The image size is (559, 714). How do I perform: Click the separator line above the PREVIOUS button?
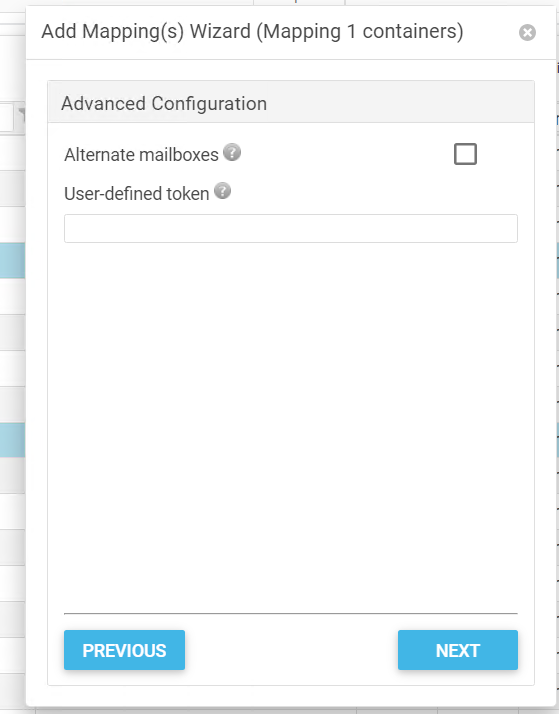point(290,613)
